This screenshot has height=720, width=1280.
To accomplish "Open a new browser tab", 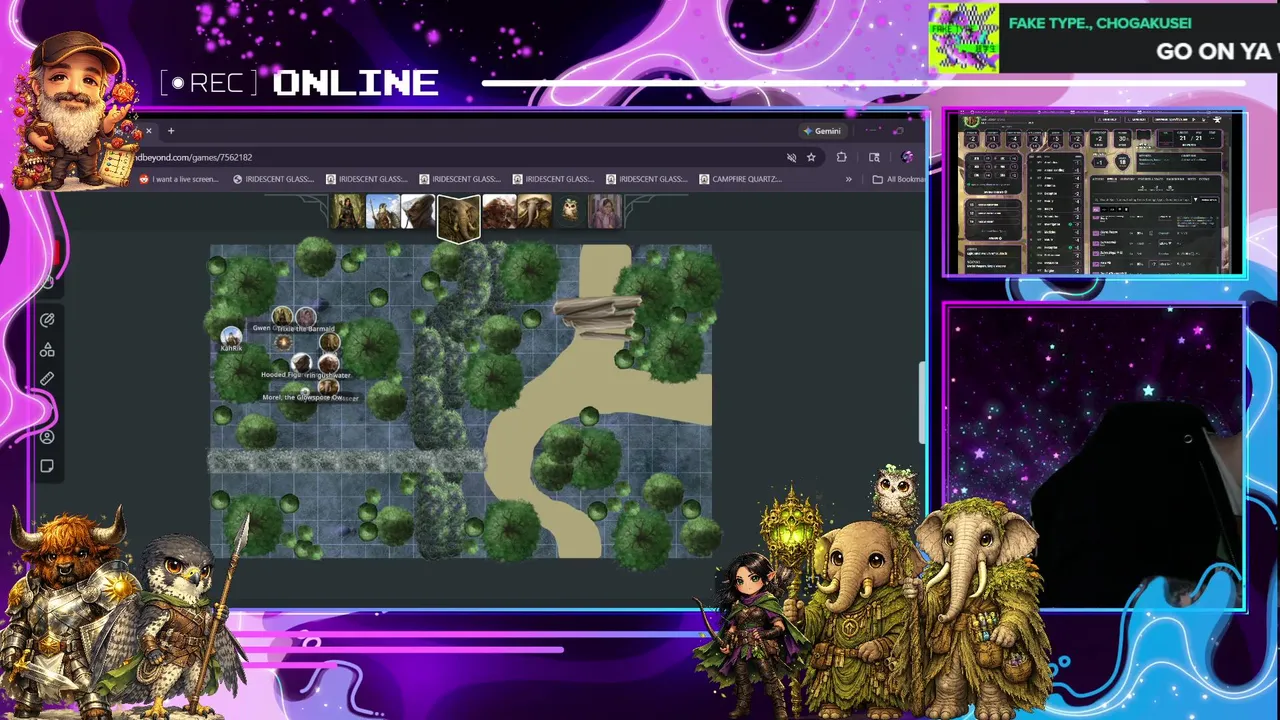I will coord(171,131).
